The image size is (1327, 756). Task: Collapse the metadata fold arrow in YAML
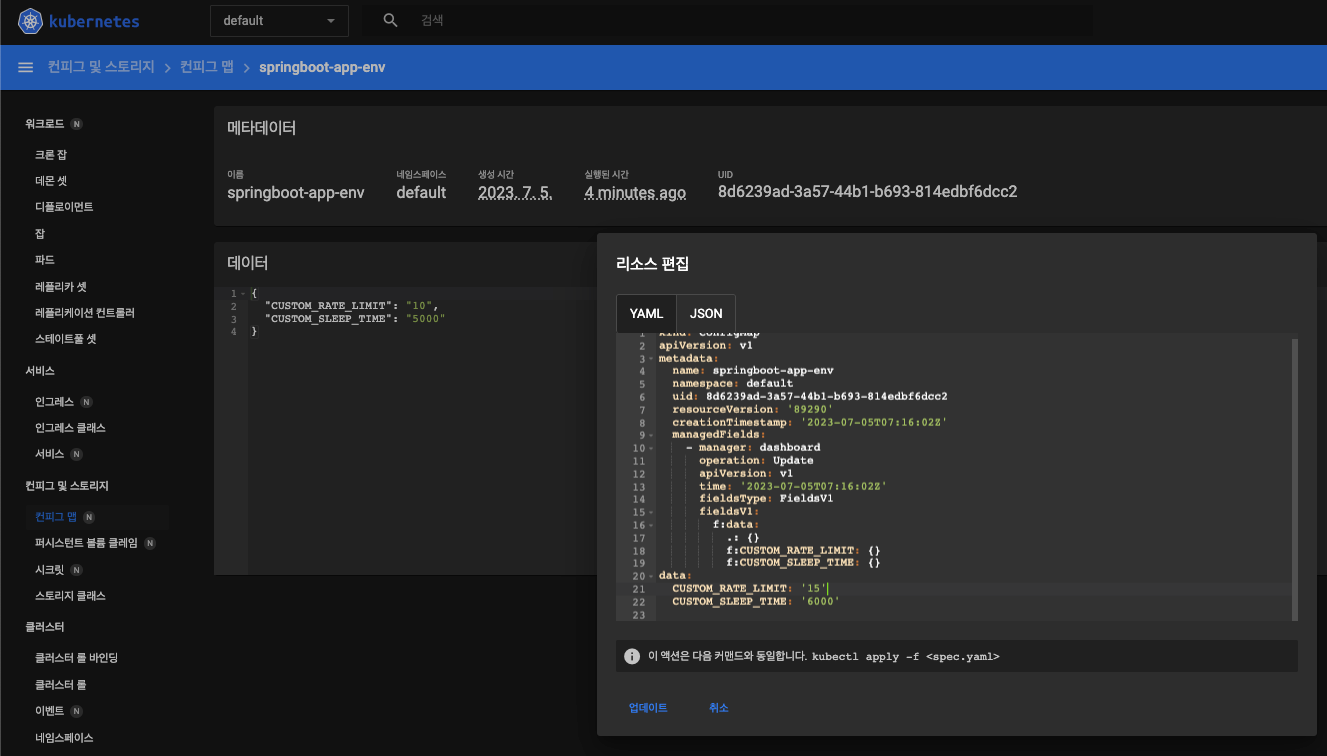click(650, 358)
